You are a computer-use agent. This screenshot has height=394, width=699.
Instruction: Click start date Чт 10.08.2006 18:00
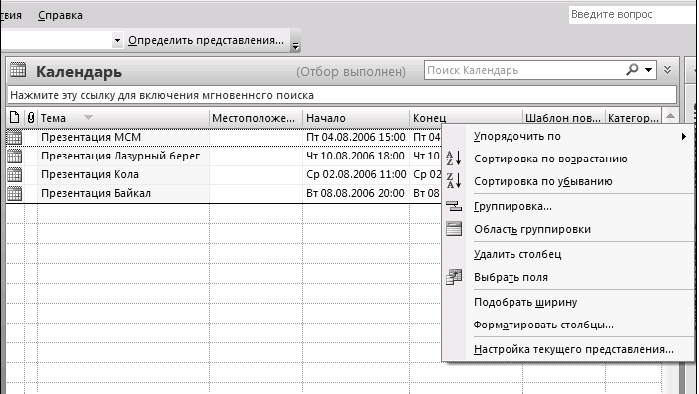pyautogui.click(x=355, y=156)
